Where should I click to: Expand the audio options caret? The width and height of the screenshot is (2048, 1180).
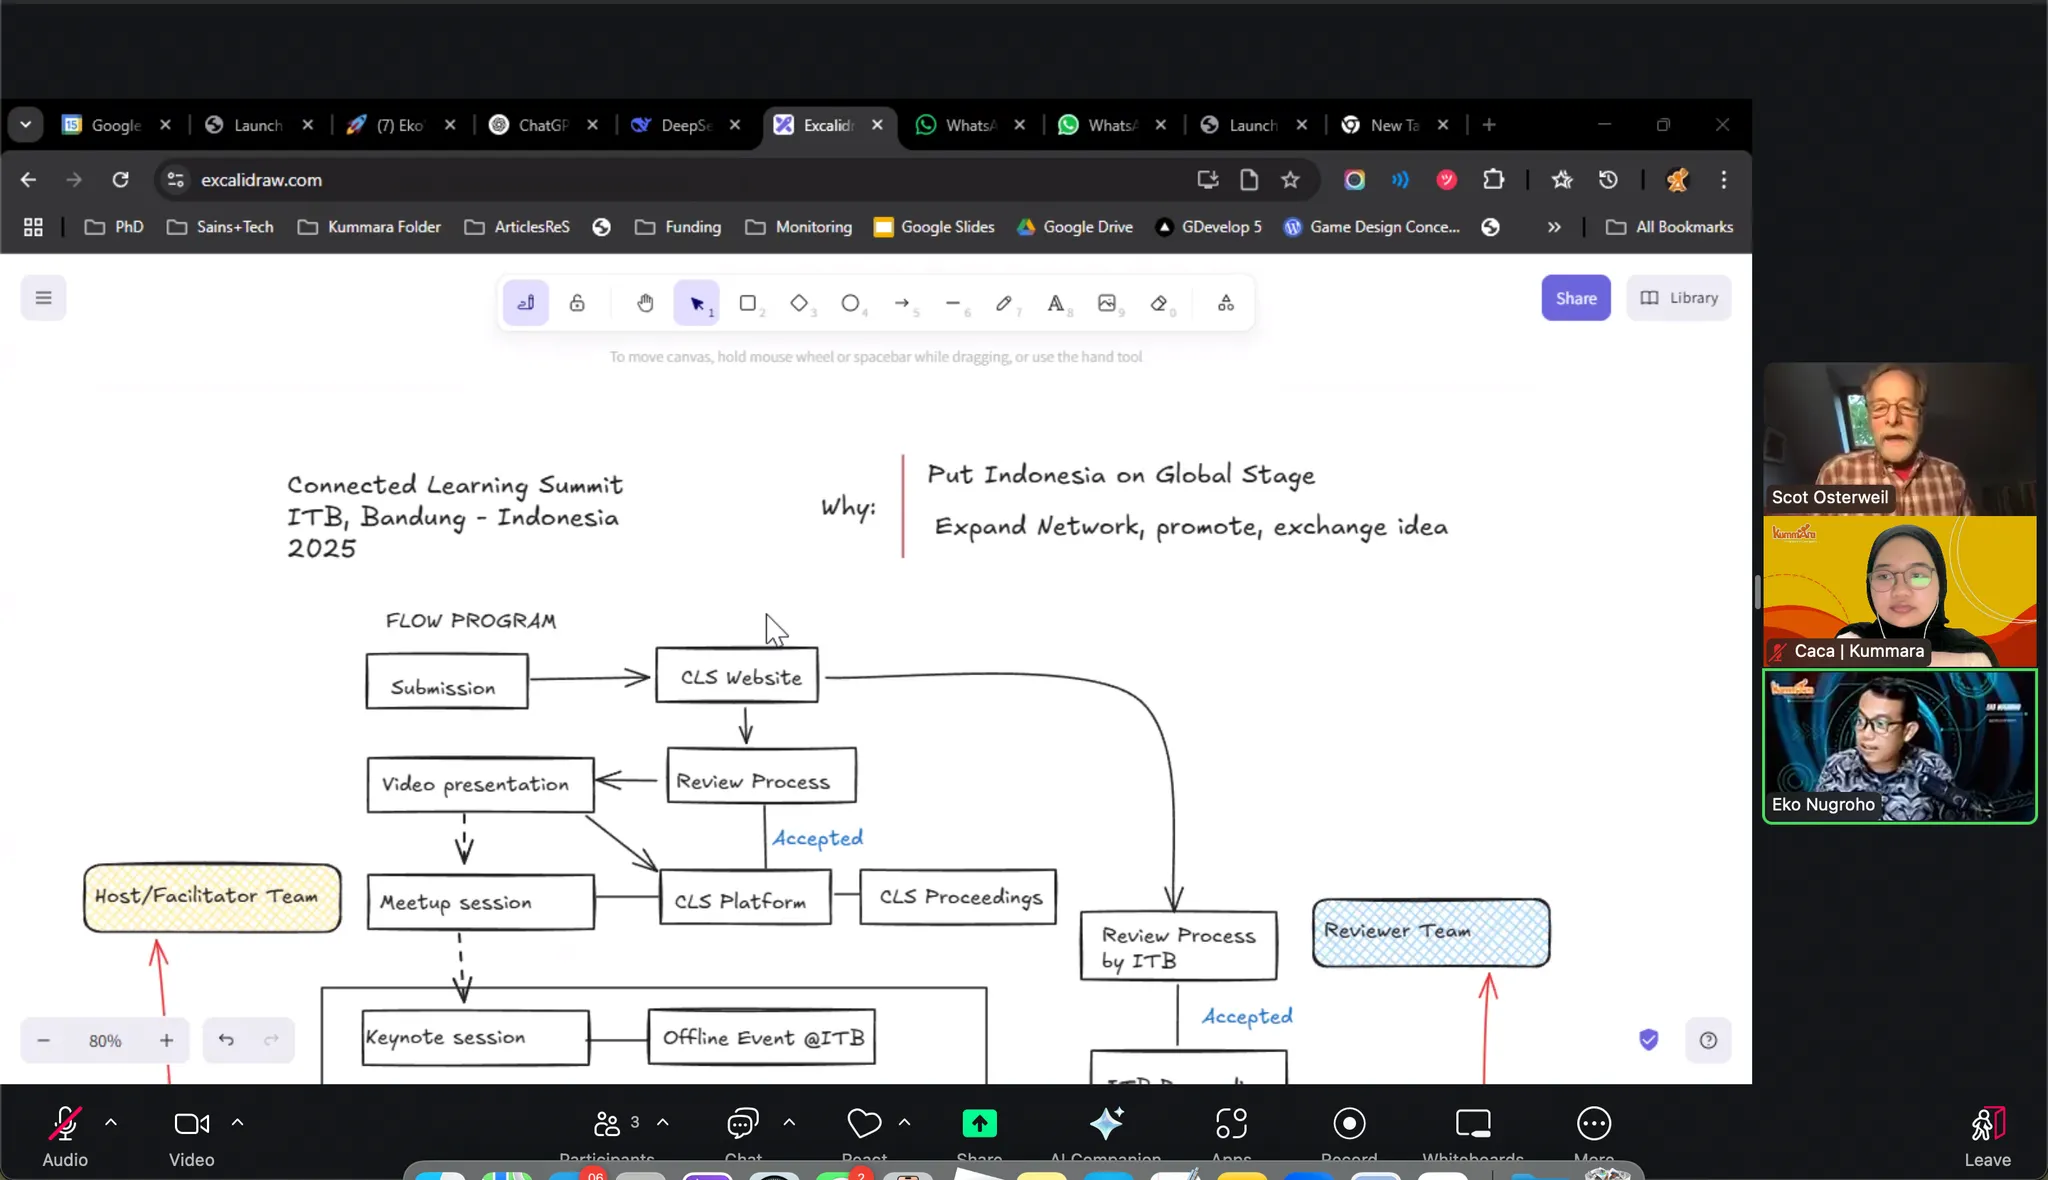(x=111, y=1123)
